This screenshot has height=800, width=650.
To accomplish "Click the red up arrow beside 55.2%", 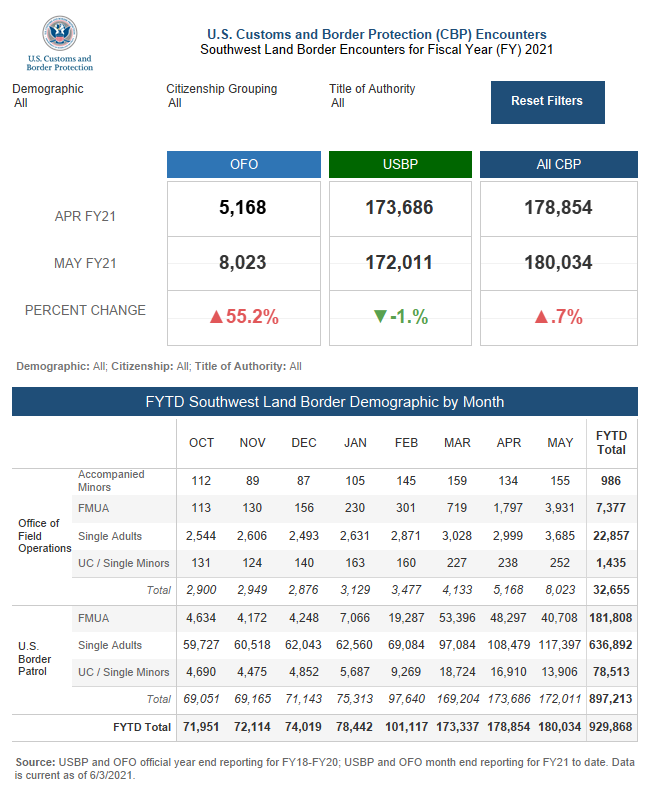I will coord(216,317).
